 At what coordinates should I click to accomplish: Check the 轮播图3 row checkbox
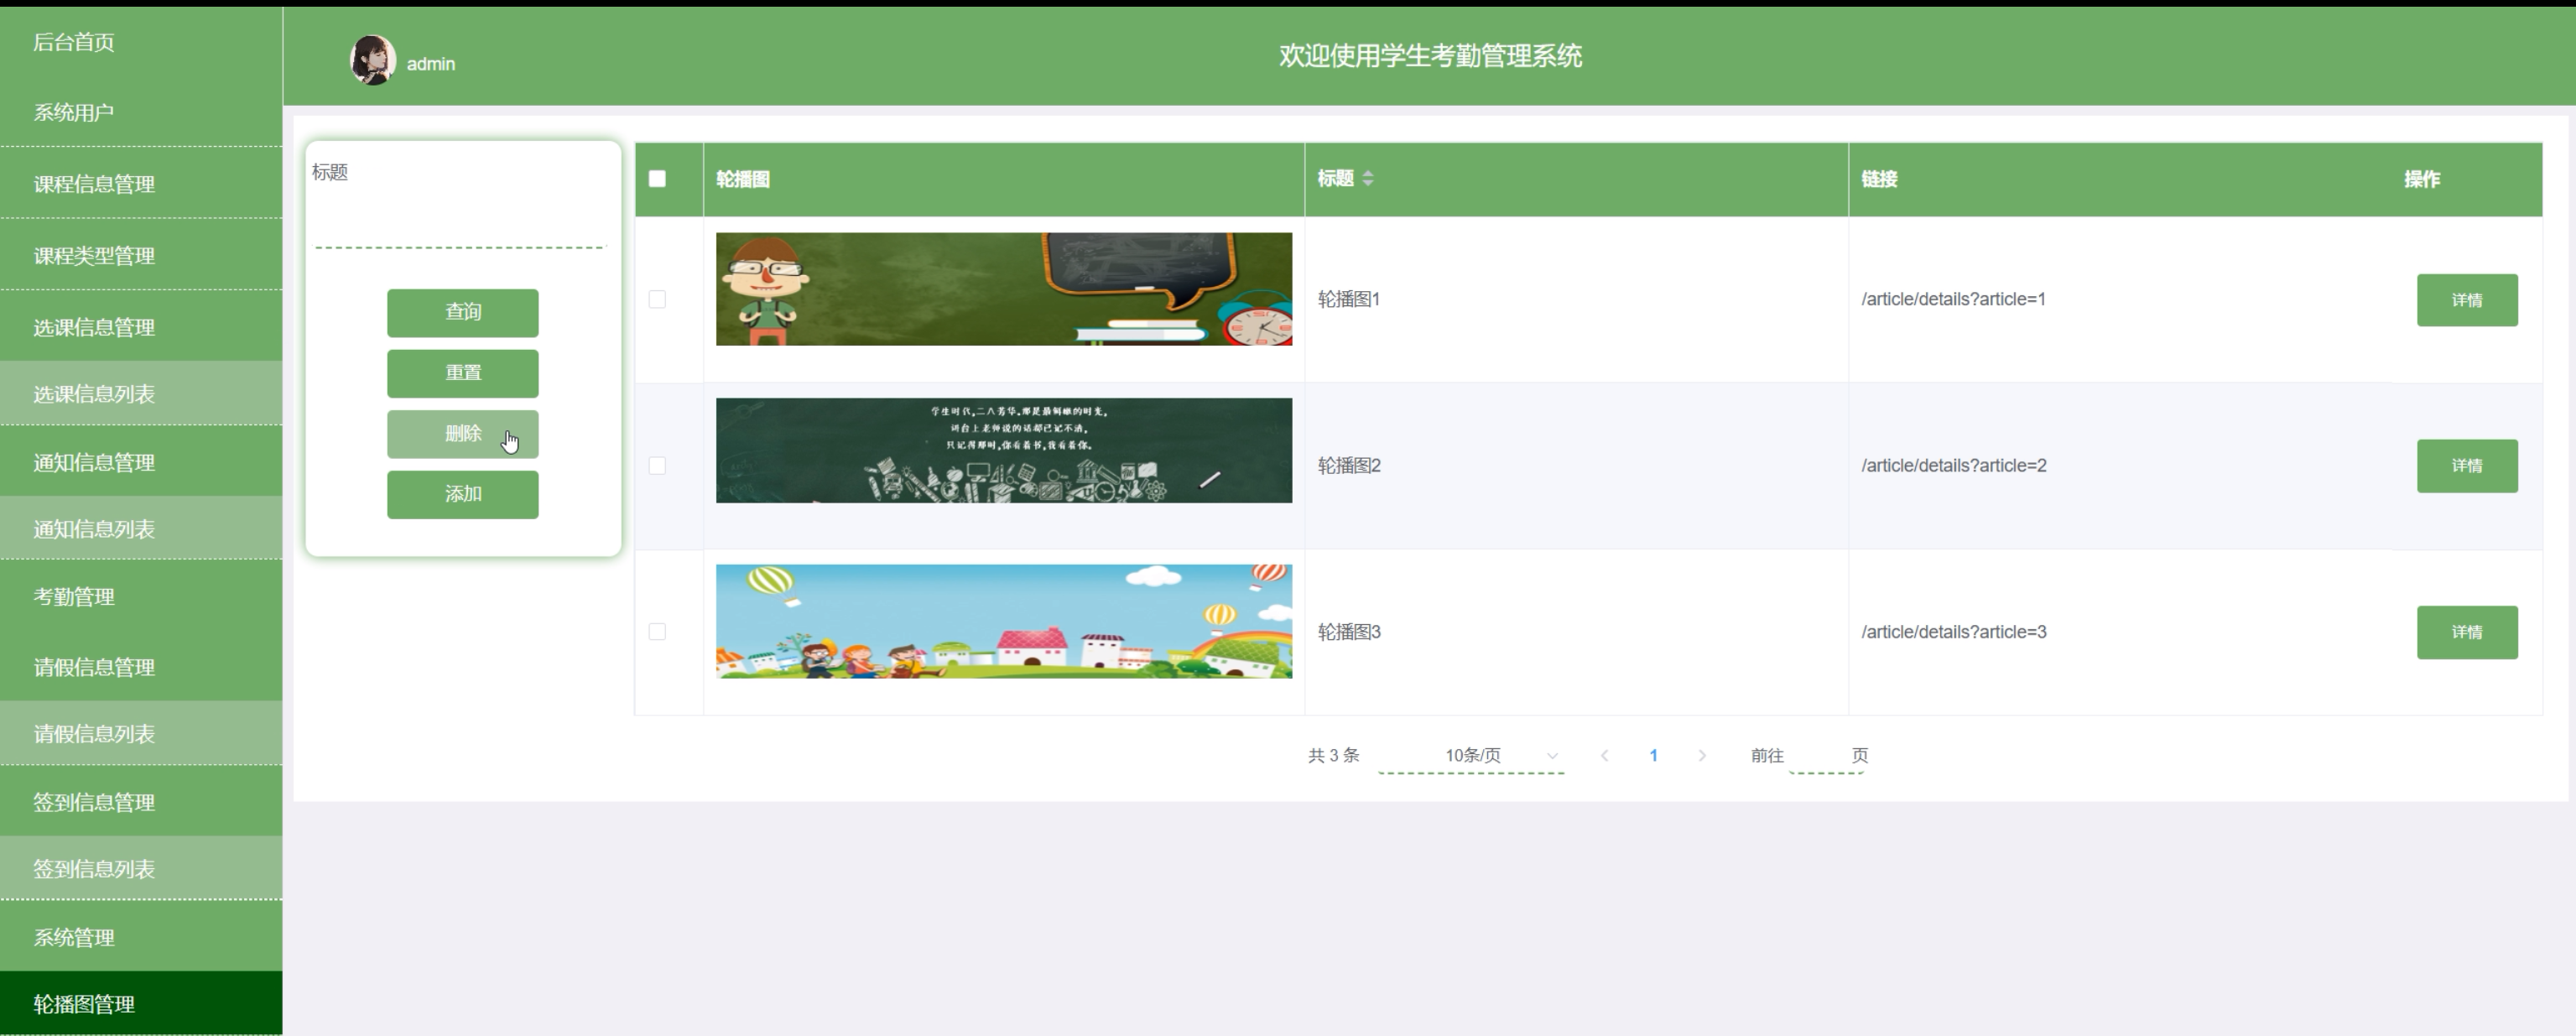(657, 632)
